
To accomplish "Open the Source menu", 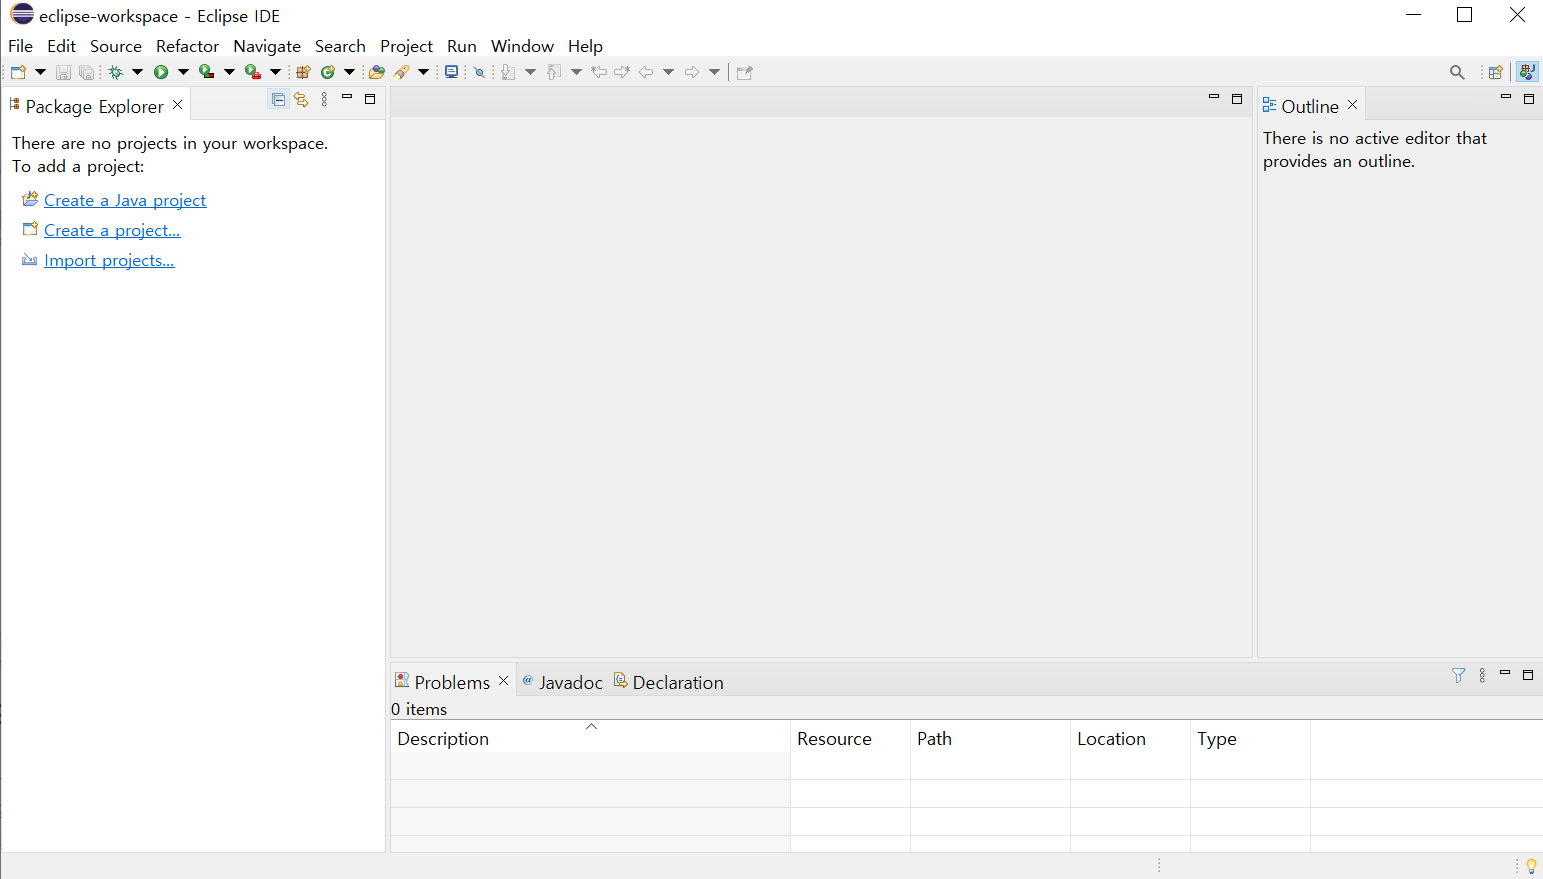I will pos(116,46).
